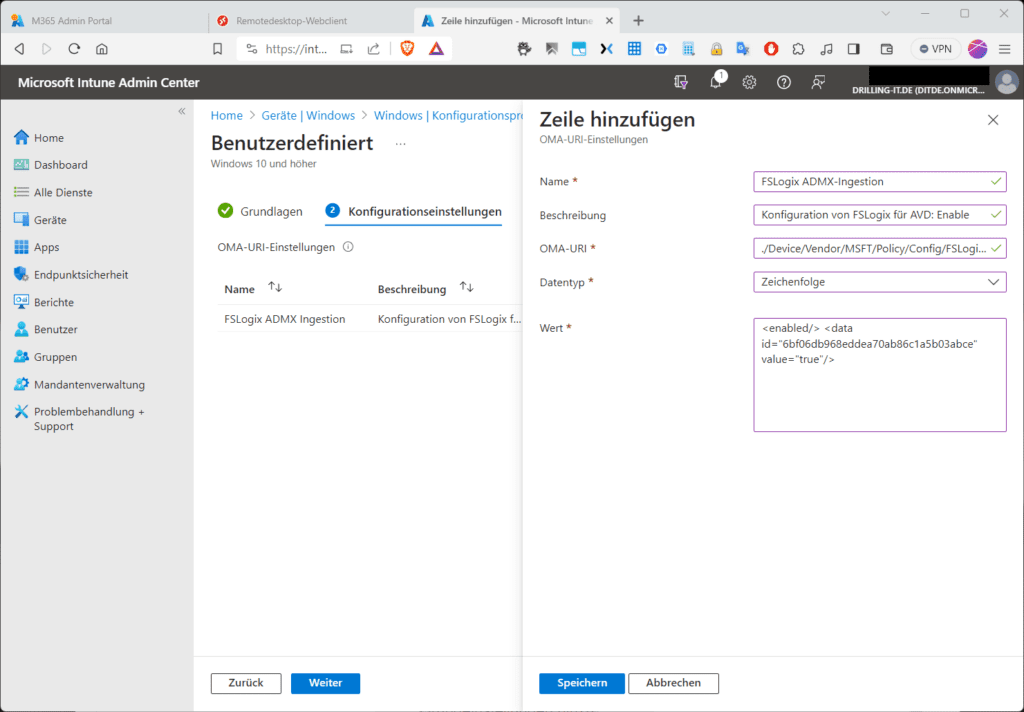Open more options ellipsis beside Benutzerdefiniert
1024x712 pixels.
tap(400, 143)
